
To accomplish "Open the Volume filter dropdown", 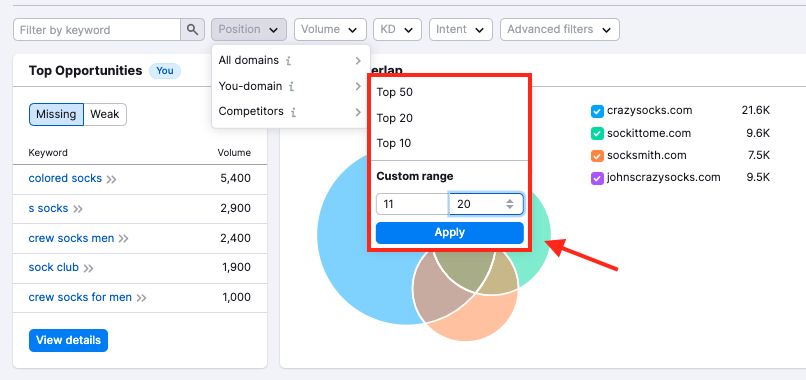I will (330, 30).
